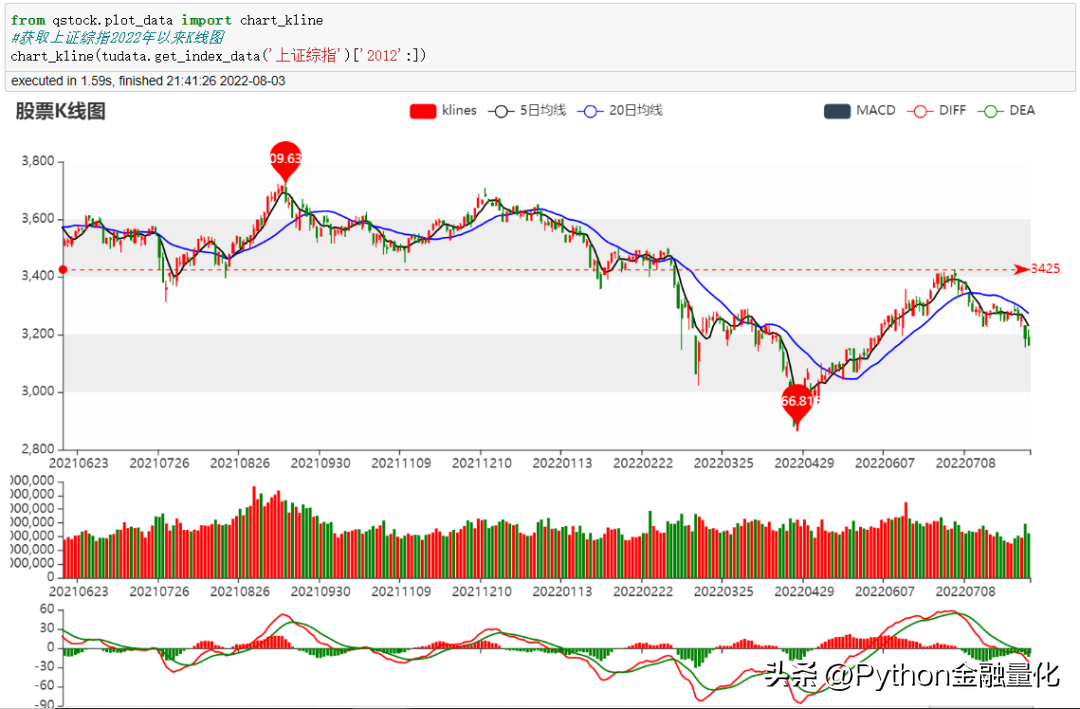Click the red dot starting the dashed average line
Screen dimensions: 1080x709
63,269
